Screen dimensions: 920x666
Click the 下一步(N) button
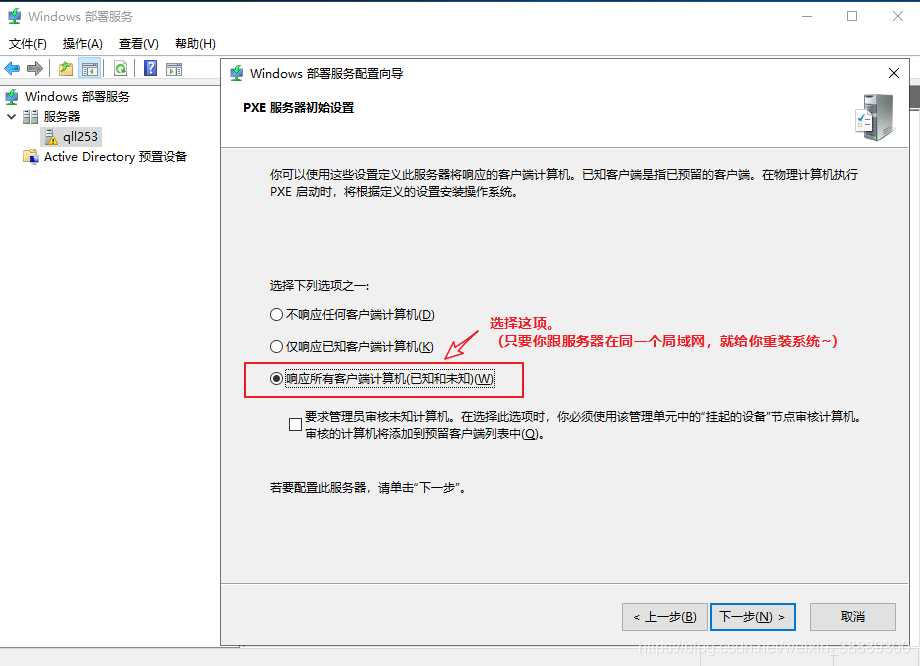click(x=753, y=617)
